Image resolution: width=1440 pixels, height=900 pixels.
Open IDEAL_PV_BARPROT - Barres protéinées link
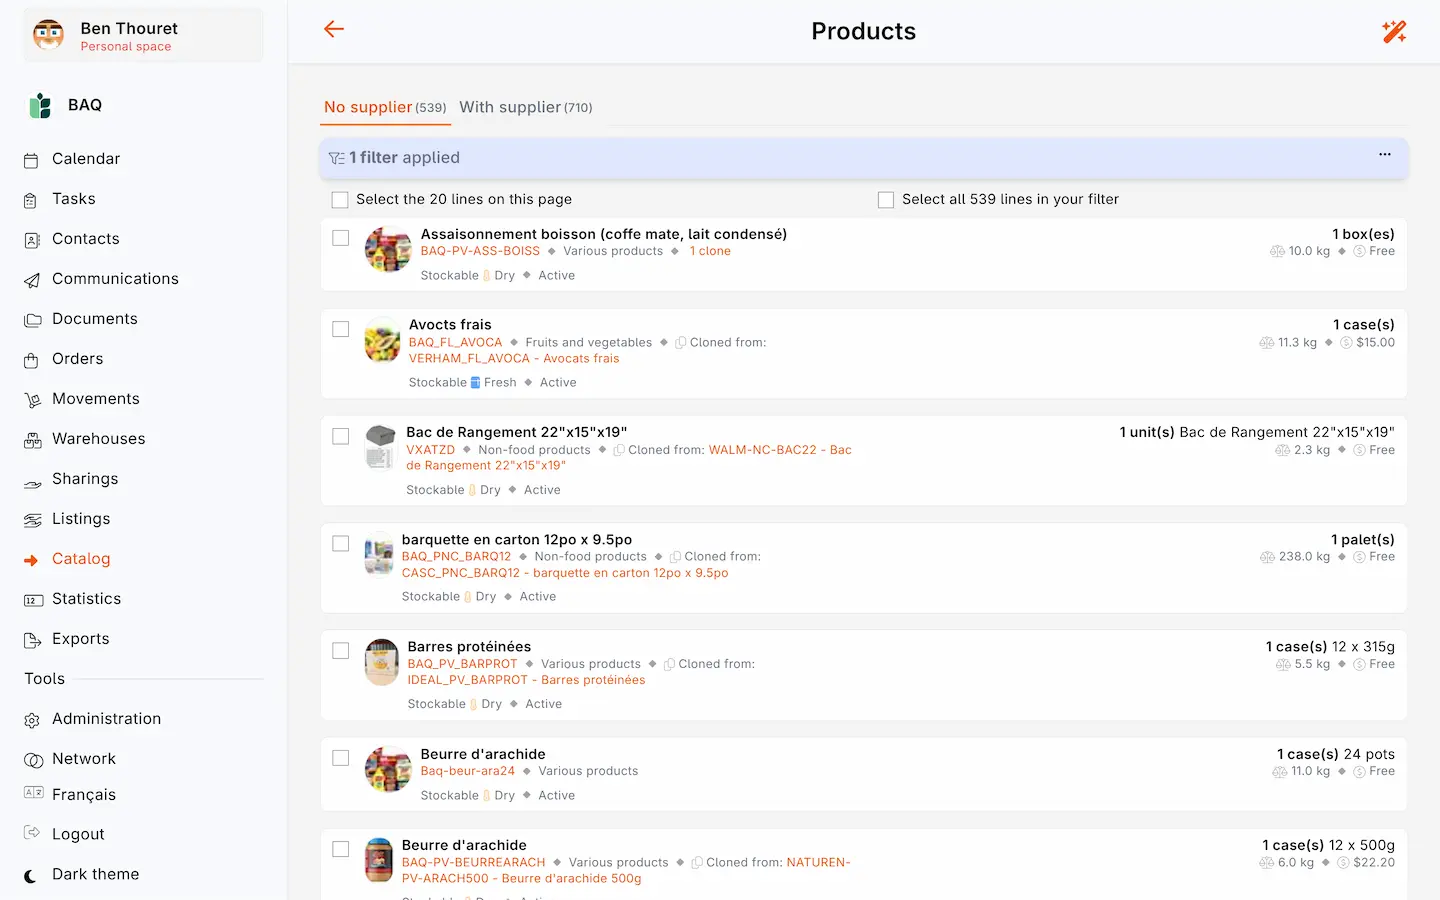[x=526, y=680]
